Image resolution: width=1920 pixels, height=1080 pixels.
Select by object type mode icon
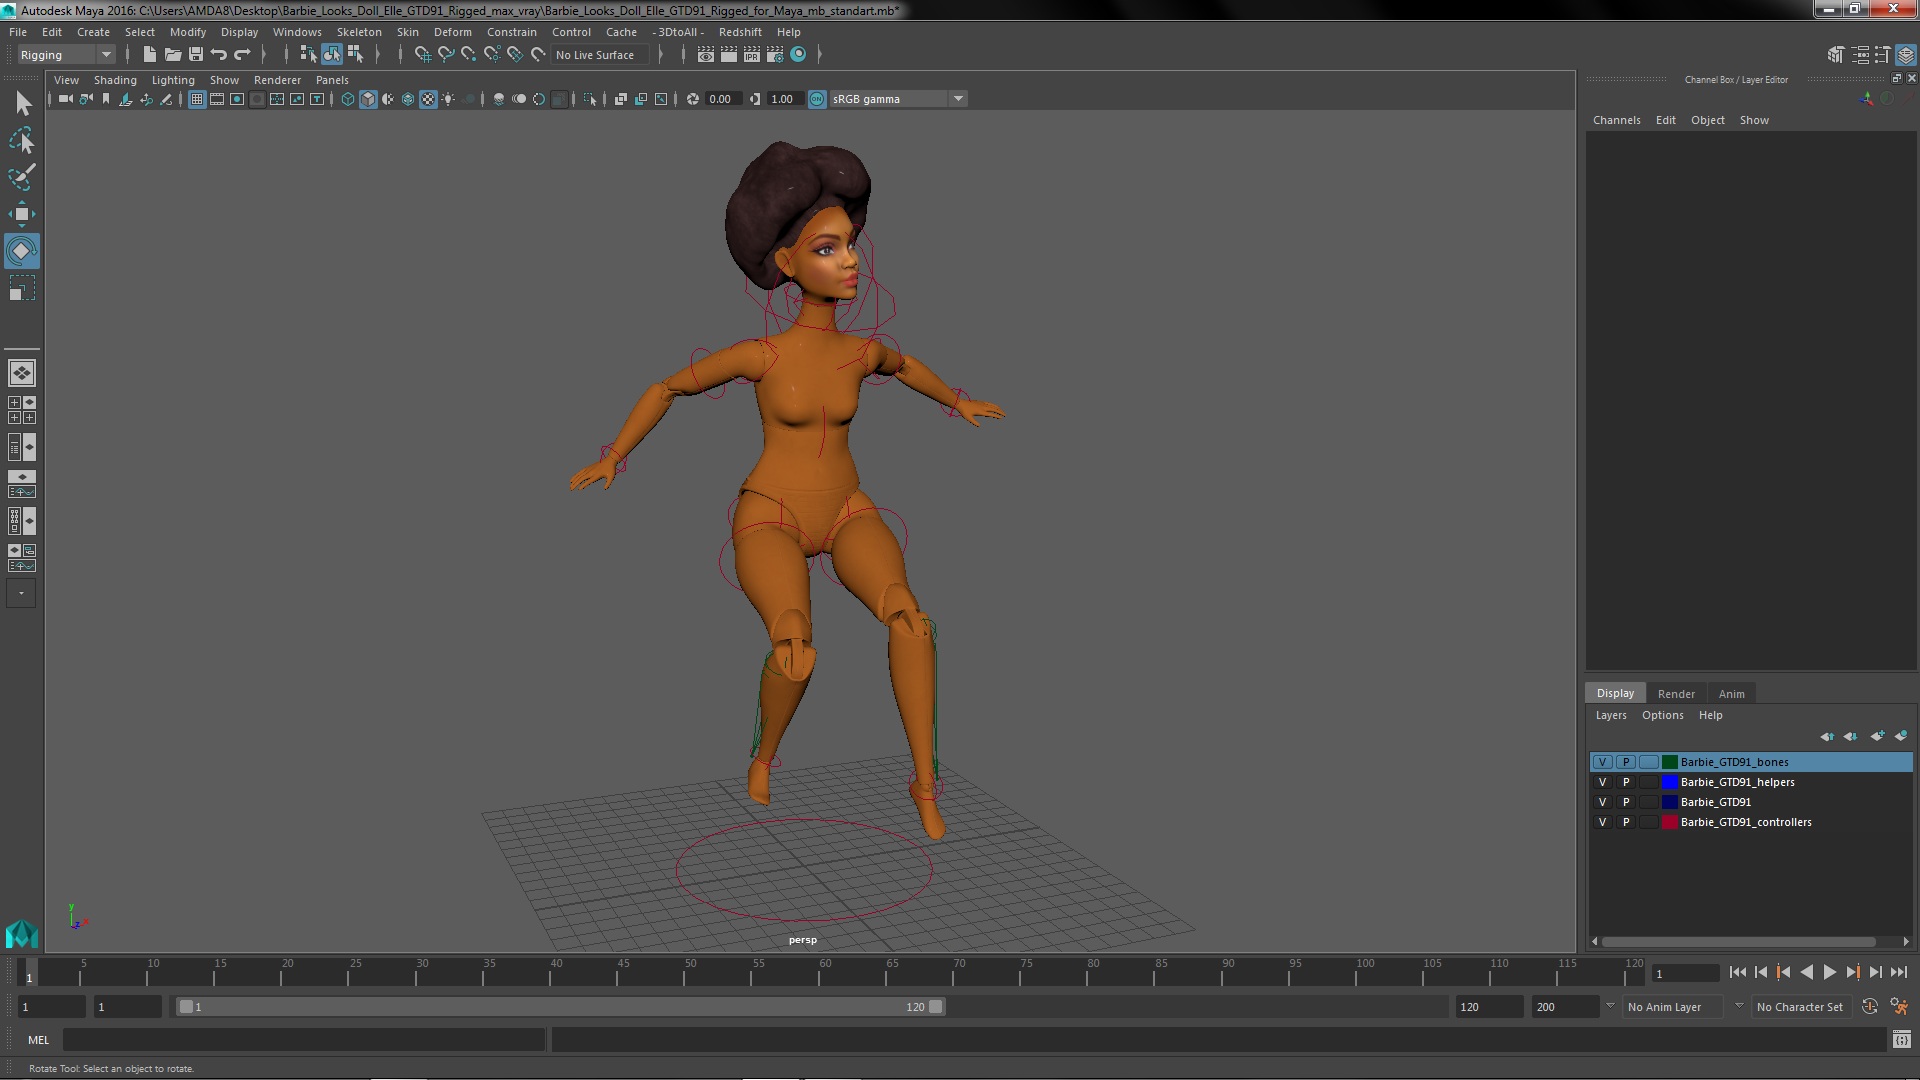point(332,55)
